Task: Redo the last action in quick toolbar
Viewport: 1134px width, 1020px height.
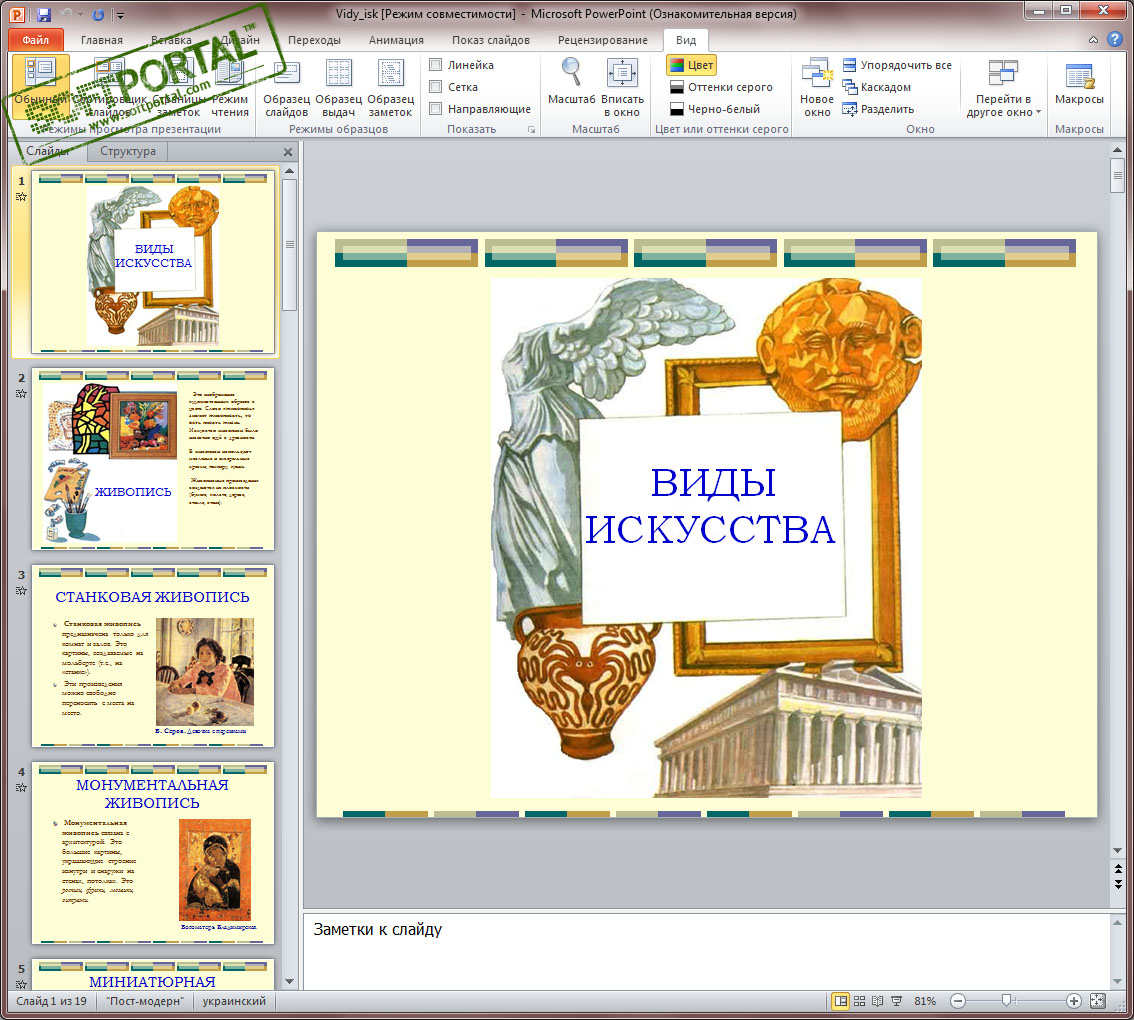Action: click(x=98, y=14)
